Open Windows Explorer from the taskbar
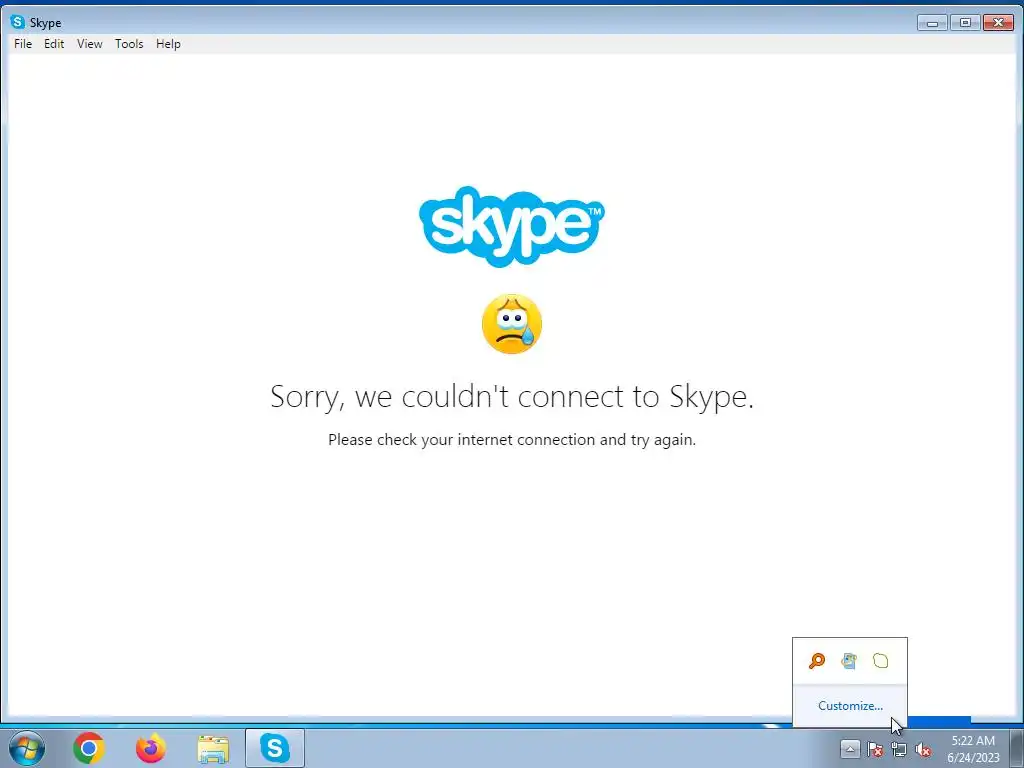The width and height of the screenshot is (1024, 768). click(x=213, y=749)
